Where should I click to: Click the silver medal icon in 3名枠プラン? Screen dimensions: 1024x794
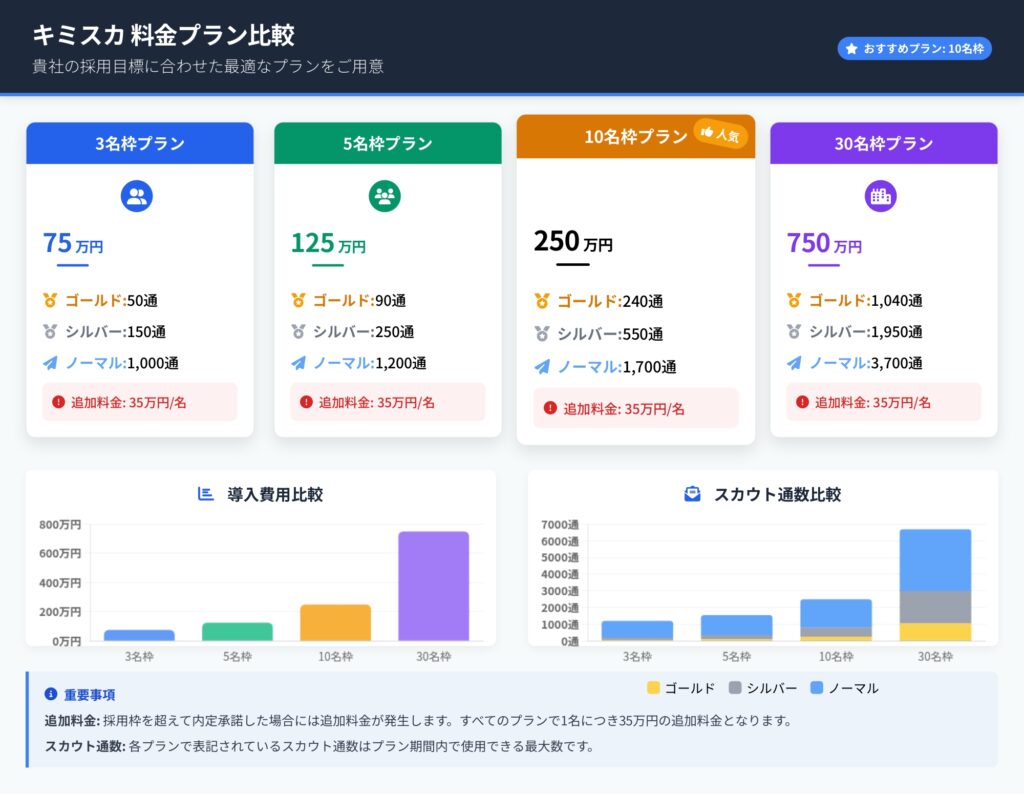[x=50, y=332]
